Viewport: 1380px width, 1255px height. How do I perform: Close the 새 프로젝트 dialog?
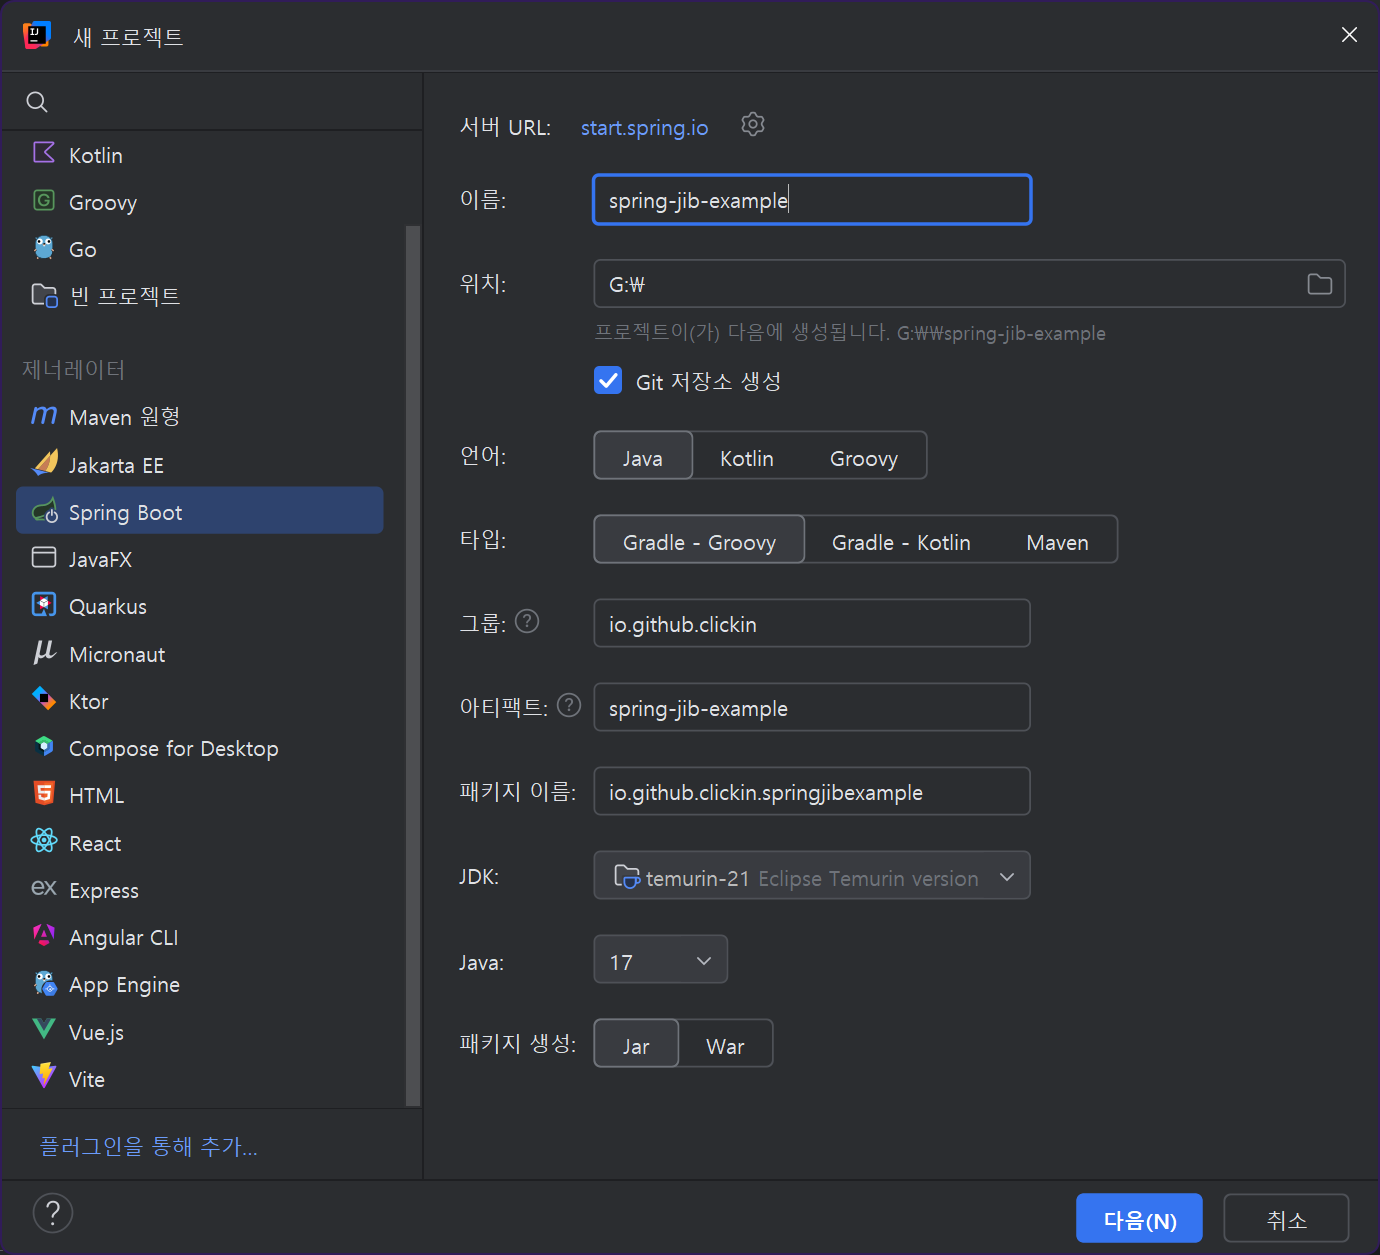pos(1349,35)
